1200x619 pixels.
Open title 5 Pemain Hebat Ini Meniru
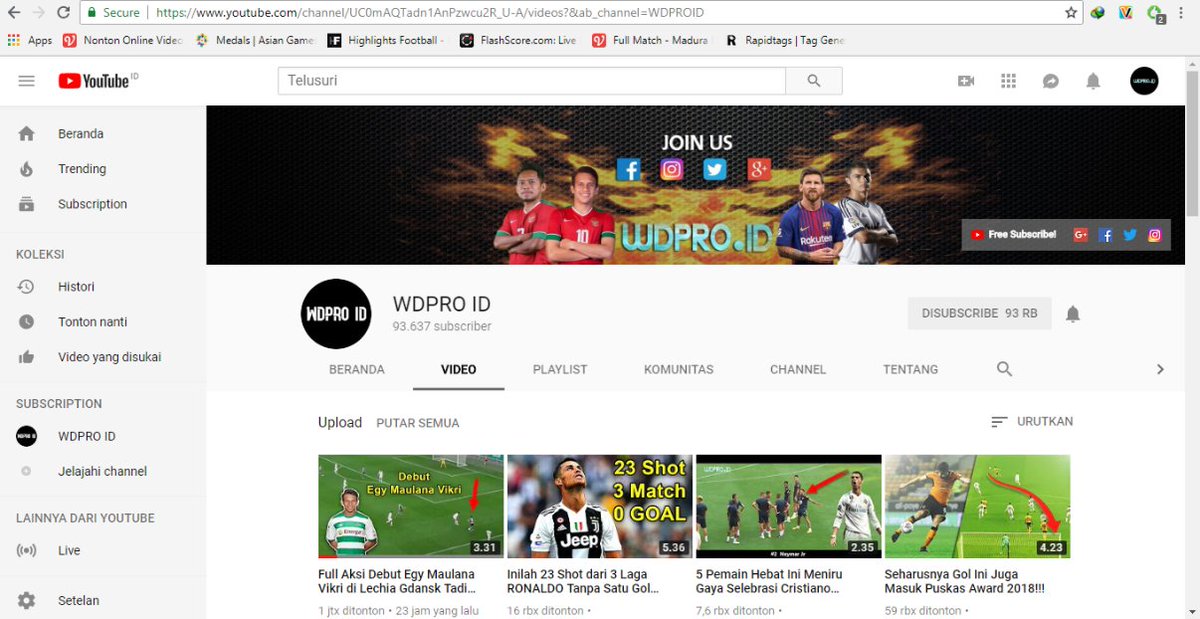[x=770, y=582]
